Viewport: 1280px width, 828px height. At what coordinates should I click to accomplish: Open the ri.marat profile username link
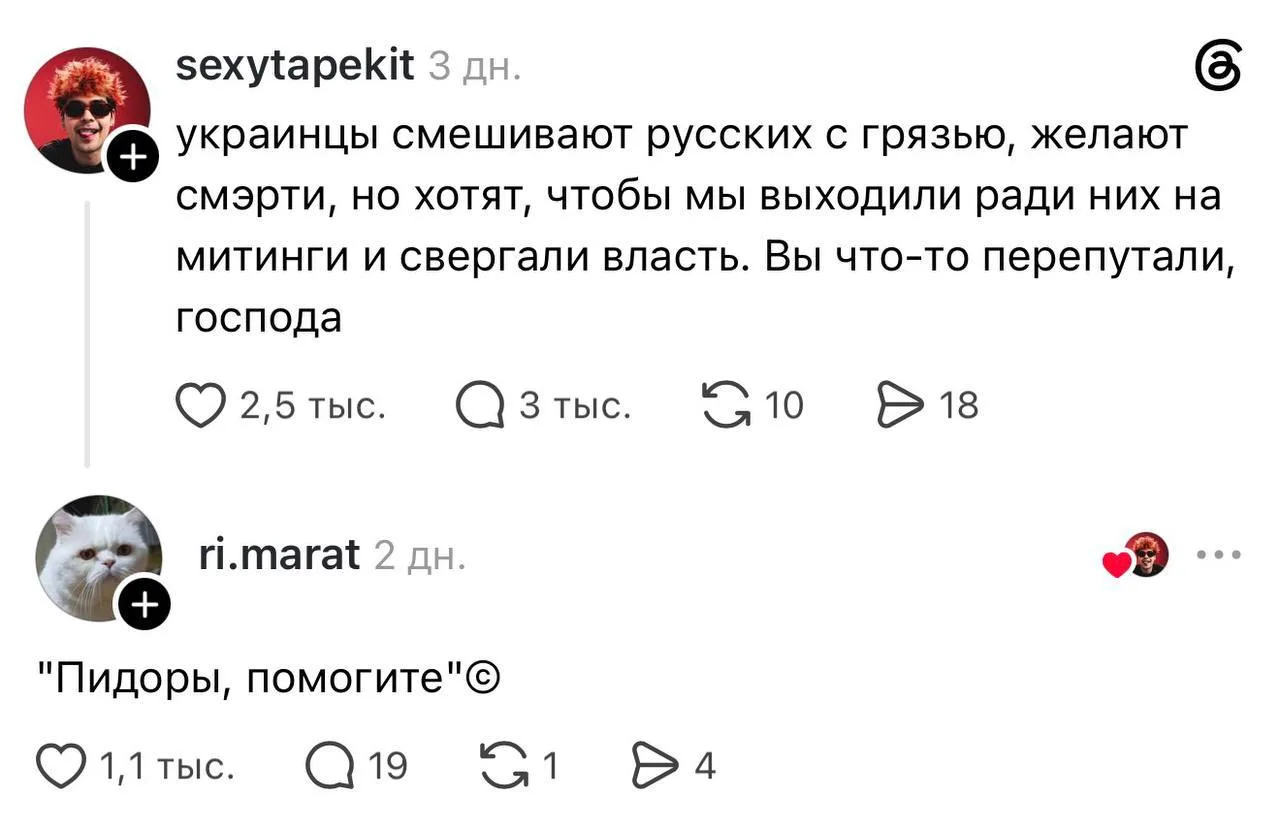coord(280,553)
